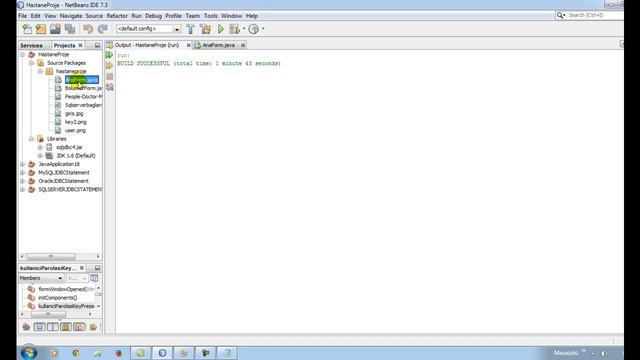640x360 pixels.
Task: Select initComponents() in Navigator
Action: tap(58, 298)
